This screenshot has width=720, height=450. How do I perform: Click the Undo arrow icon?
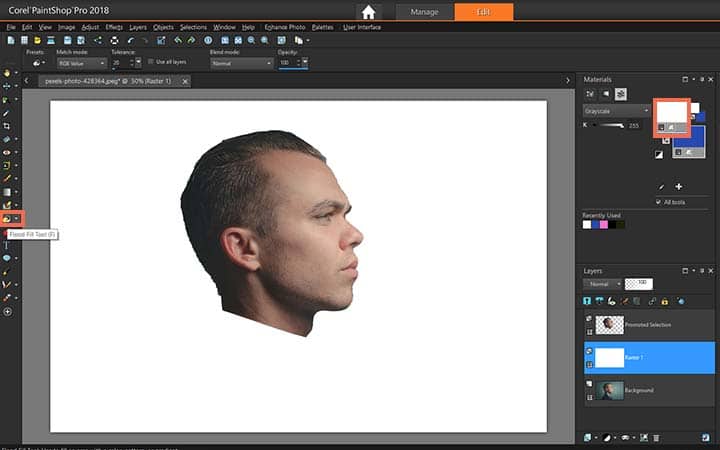point(131,40)
